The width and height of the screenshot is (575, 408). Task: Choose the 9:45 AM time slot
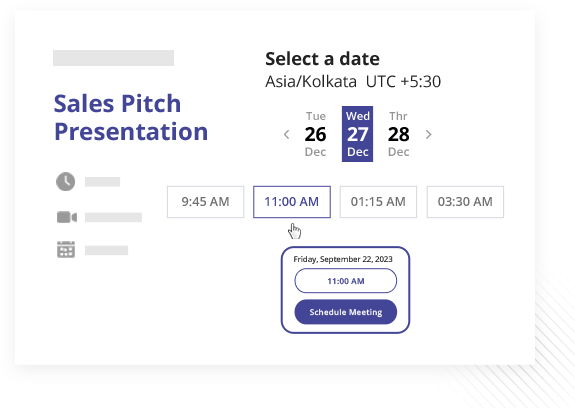pos(205,202)
